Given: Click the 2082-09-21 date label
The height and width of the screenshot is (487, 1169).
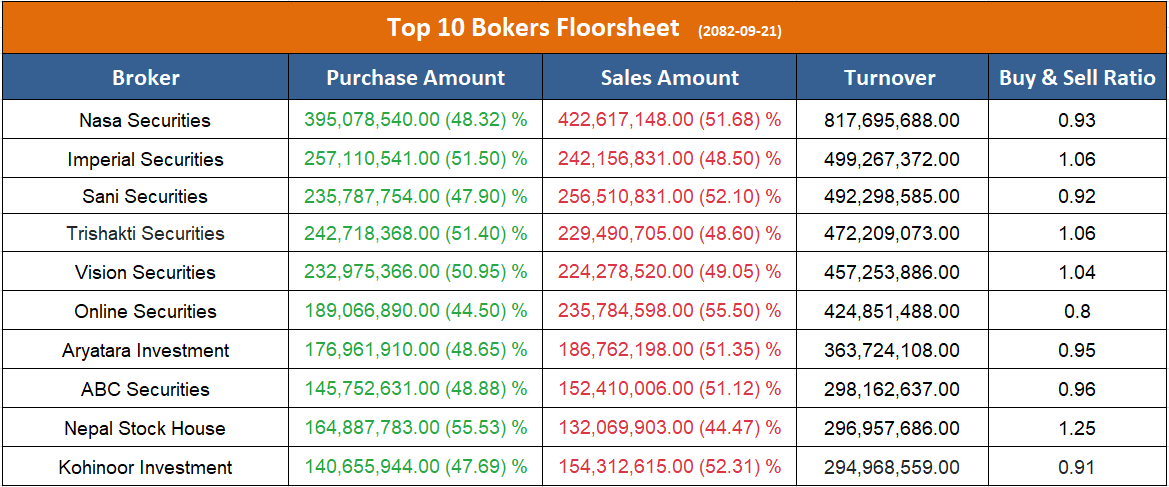Looking at the screenshot, I should (740, 31).
